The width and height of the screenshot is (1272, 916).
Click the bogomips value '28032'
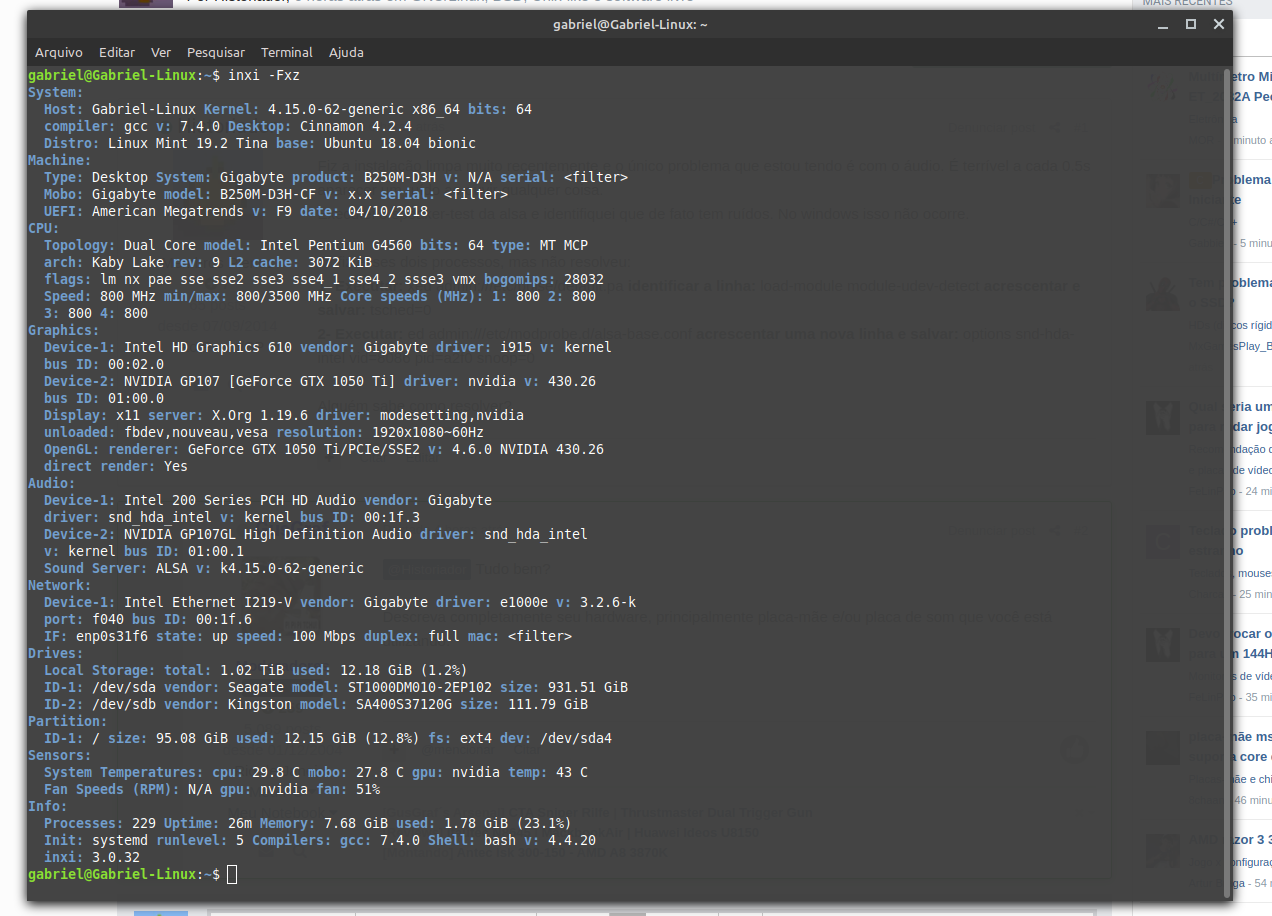coord(584,279)
